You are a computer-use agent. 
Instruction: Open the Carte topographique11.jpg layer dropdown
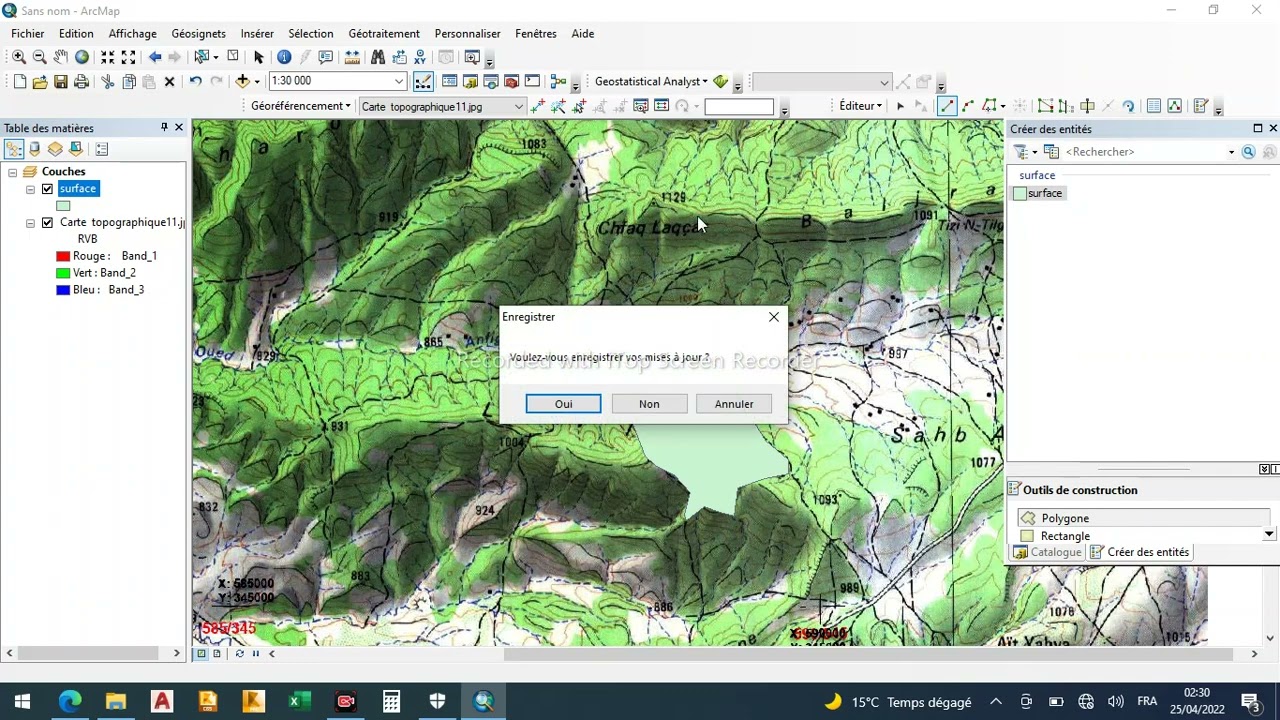[x=518, y=106]
